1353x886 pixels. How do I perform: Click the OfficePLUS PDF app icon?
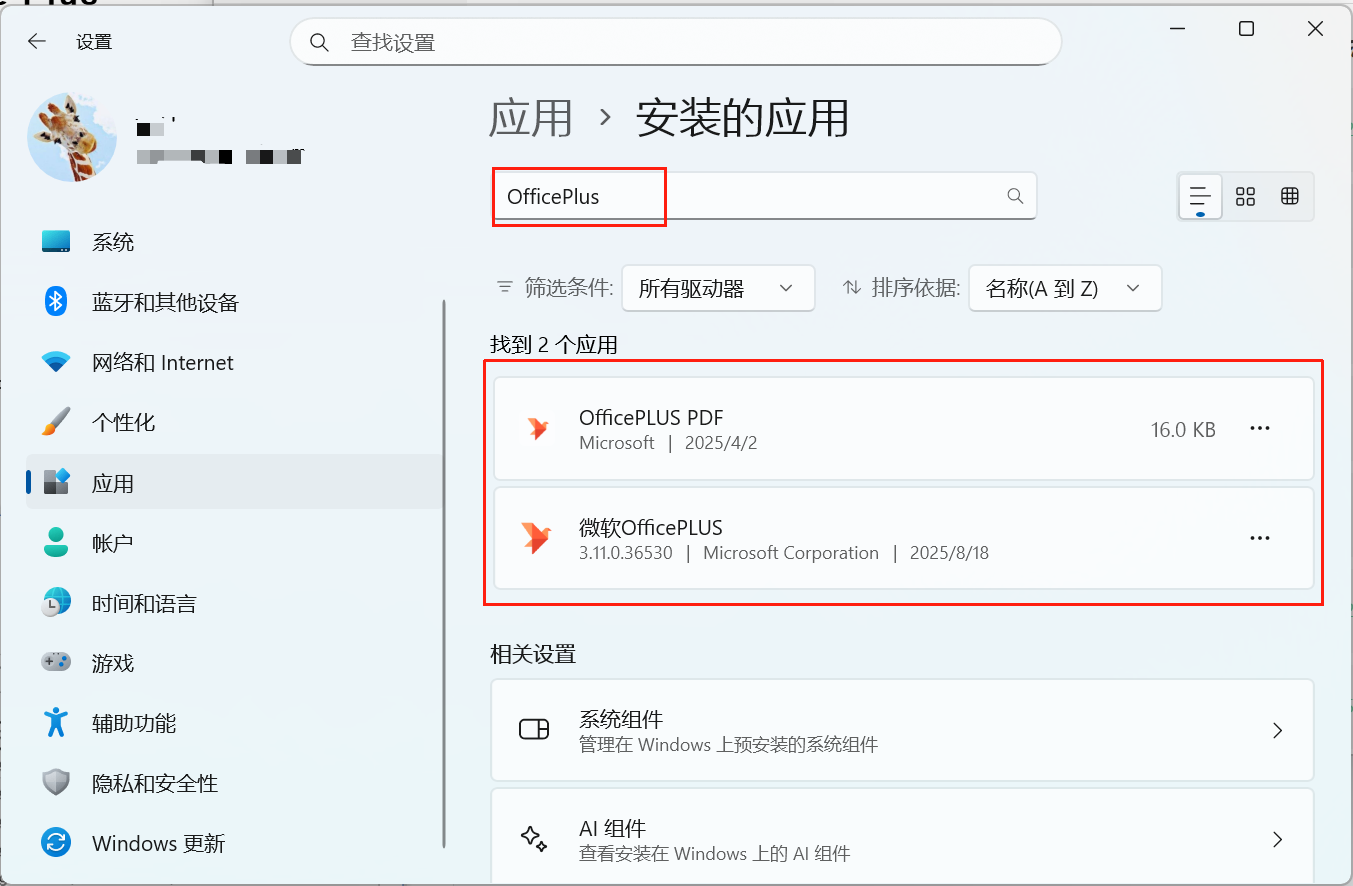point(537,429)
